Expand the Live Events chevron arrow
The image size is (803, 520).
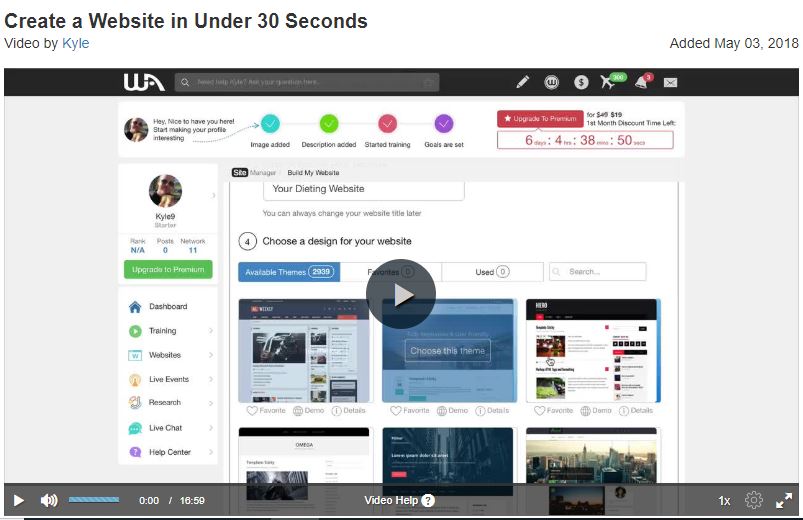click(x=210, y=379)
